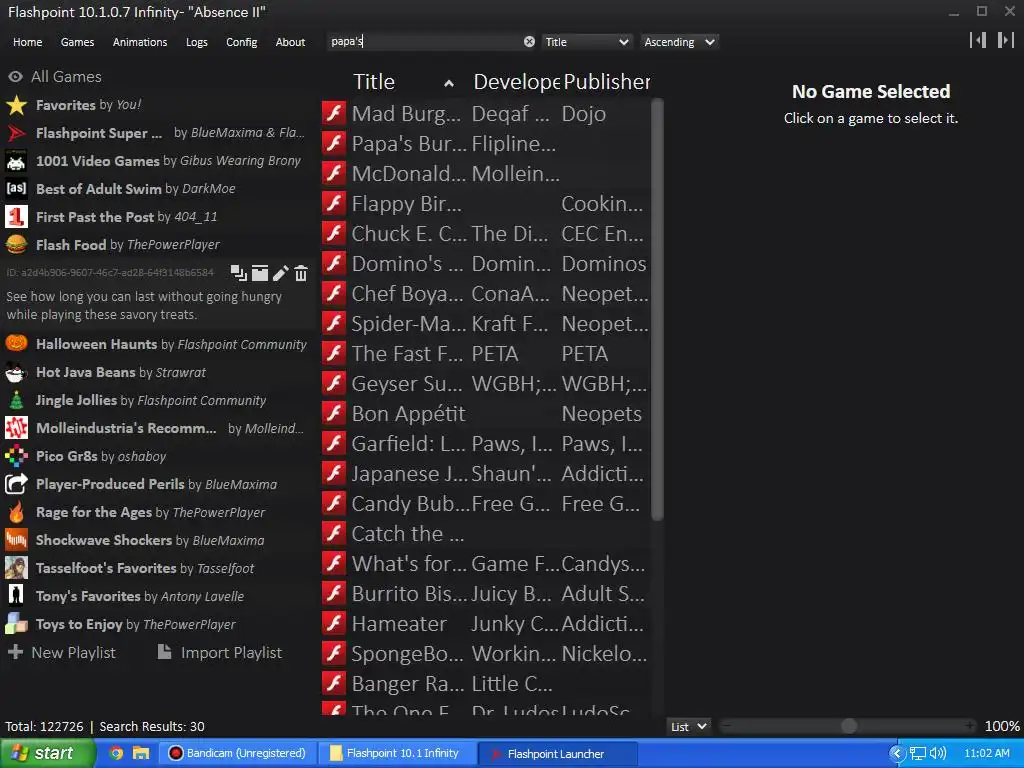Click the [as] icon of Best of Adult Swim
This screenshot has height=768, width=1024.
pyautogui.click(x=16, y=189)
